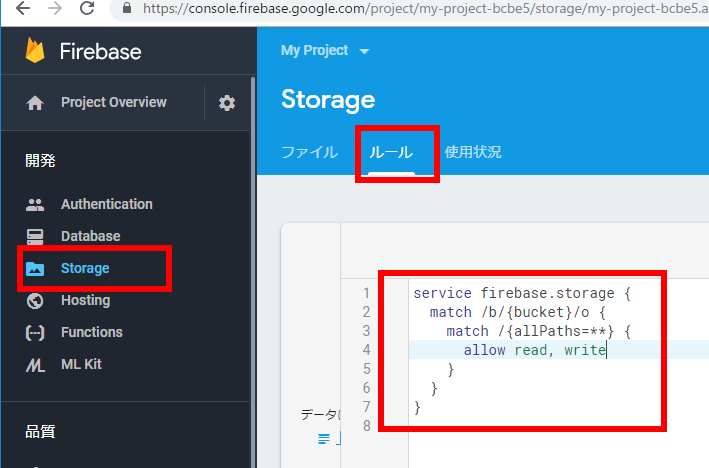
Task: Open the My Project dropdown
Action: pos(325,50)
